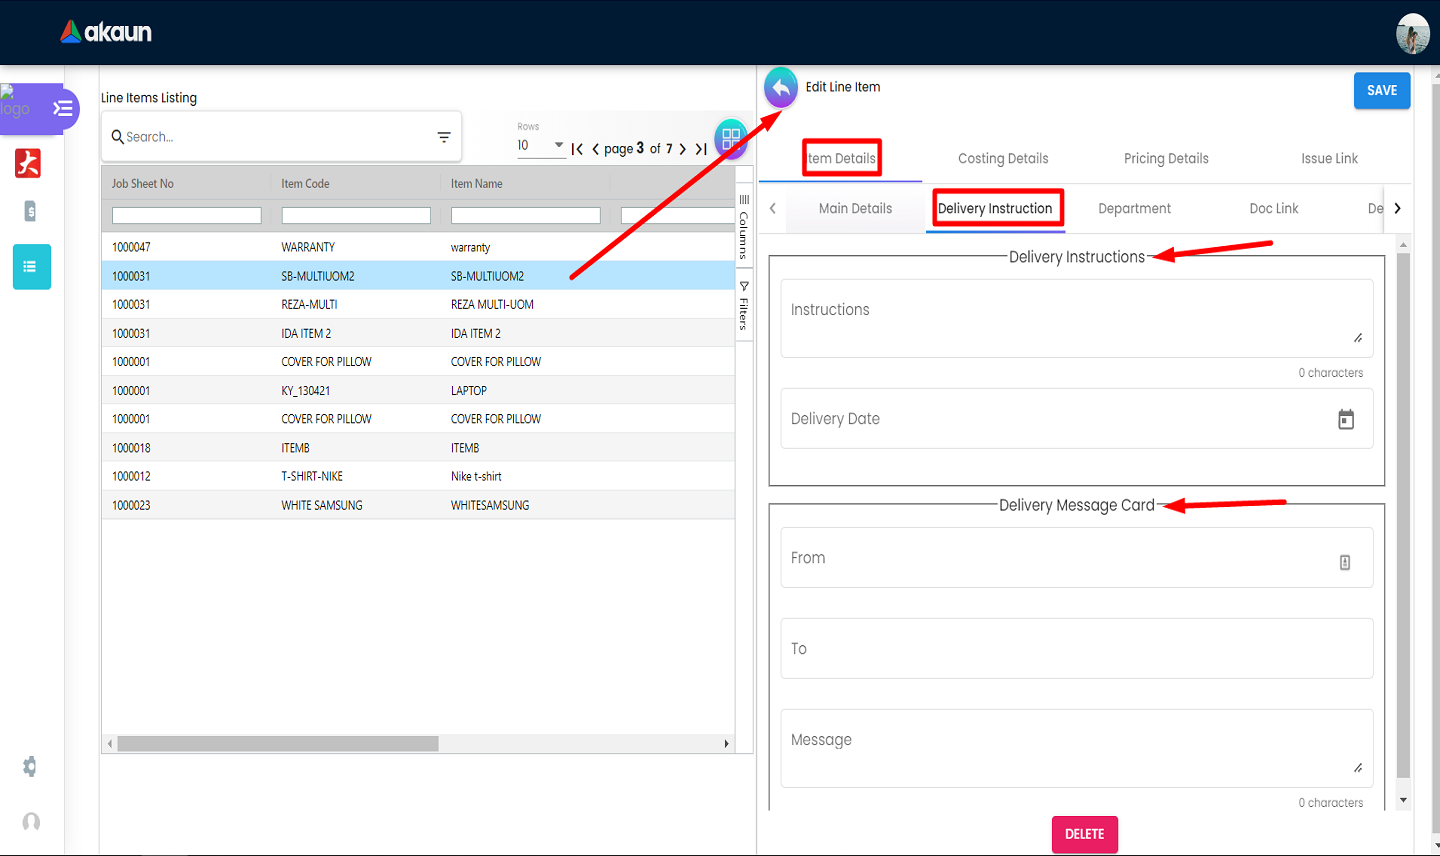Click the SAVE button
Image resolution: width=1440 pixels, height=856 pixels.
[1381, 91]
